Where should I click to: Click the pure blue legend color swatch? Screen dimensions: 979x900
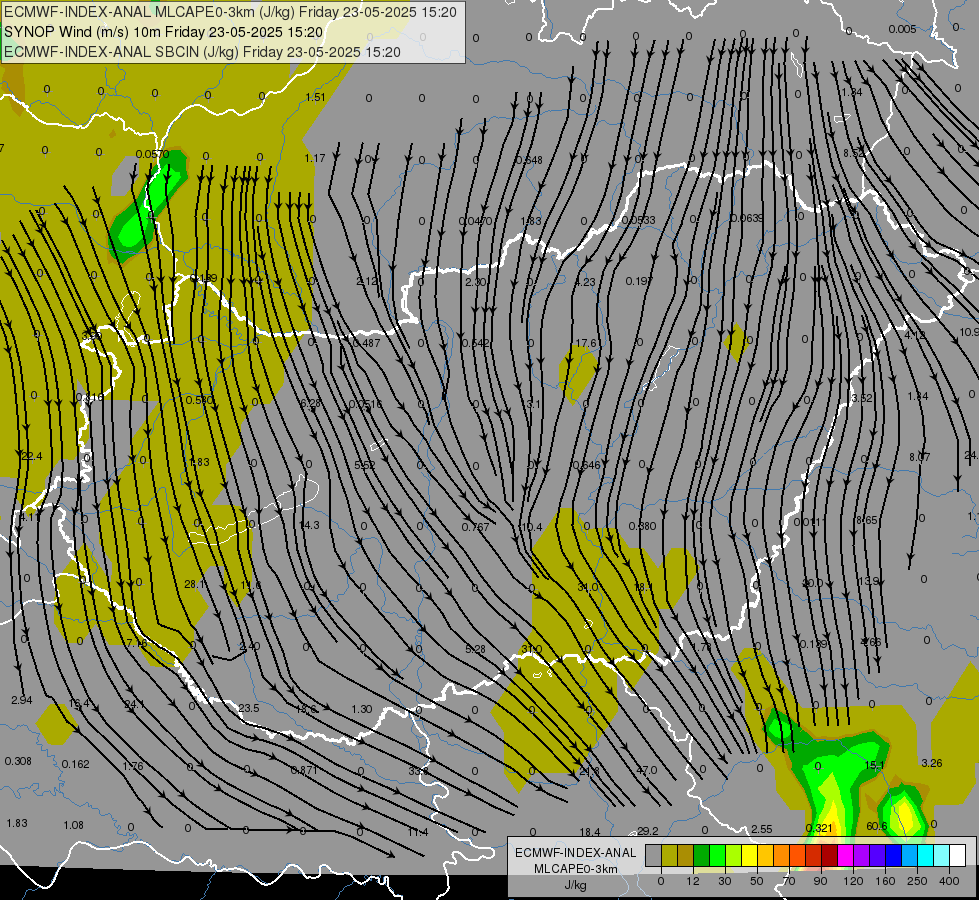click(893, 855)
